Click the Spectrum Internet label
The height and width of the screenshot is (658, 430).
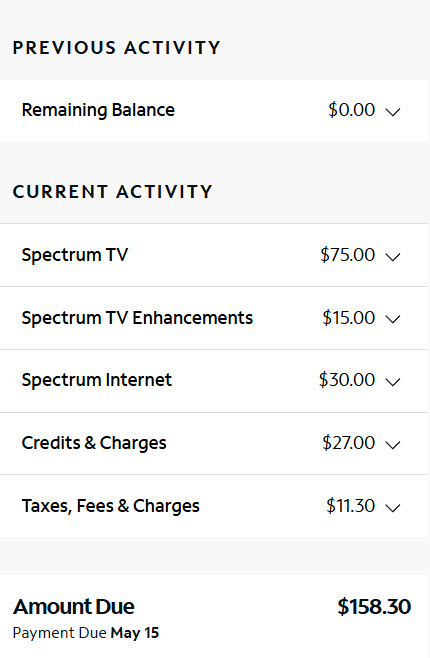[x=96, y=380]
